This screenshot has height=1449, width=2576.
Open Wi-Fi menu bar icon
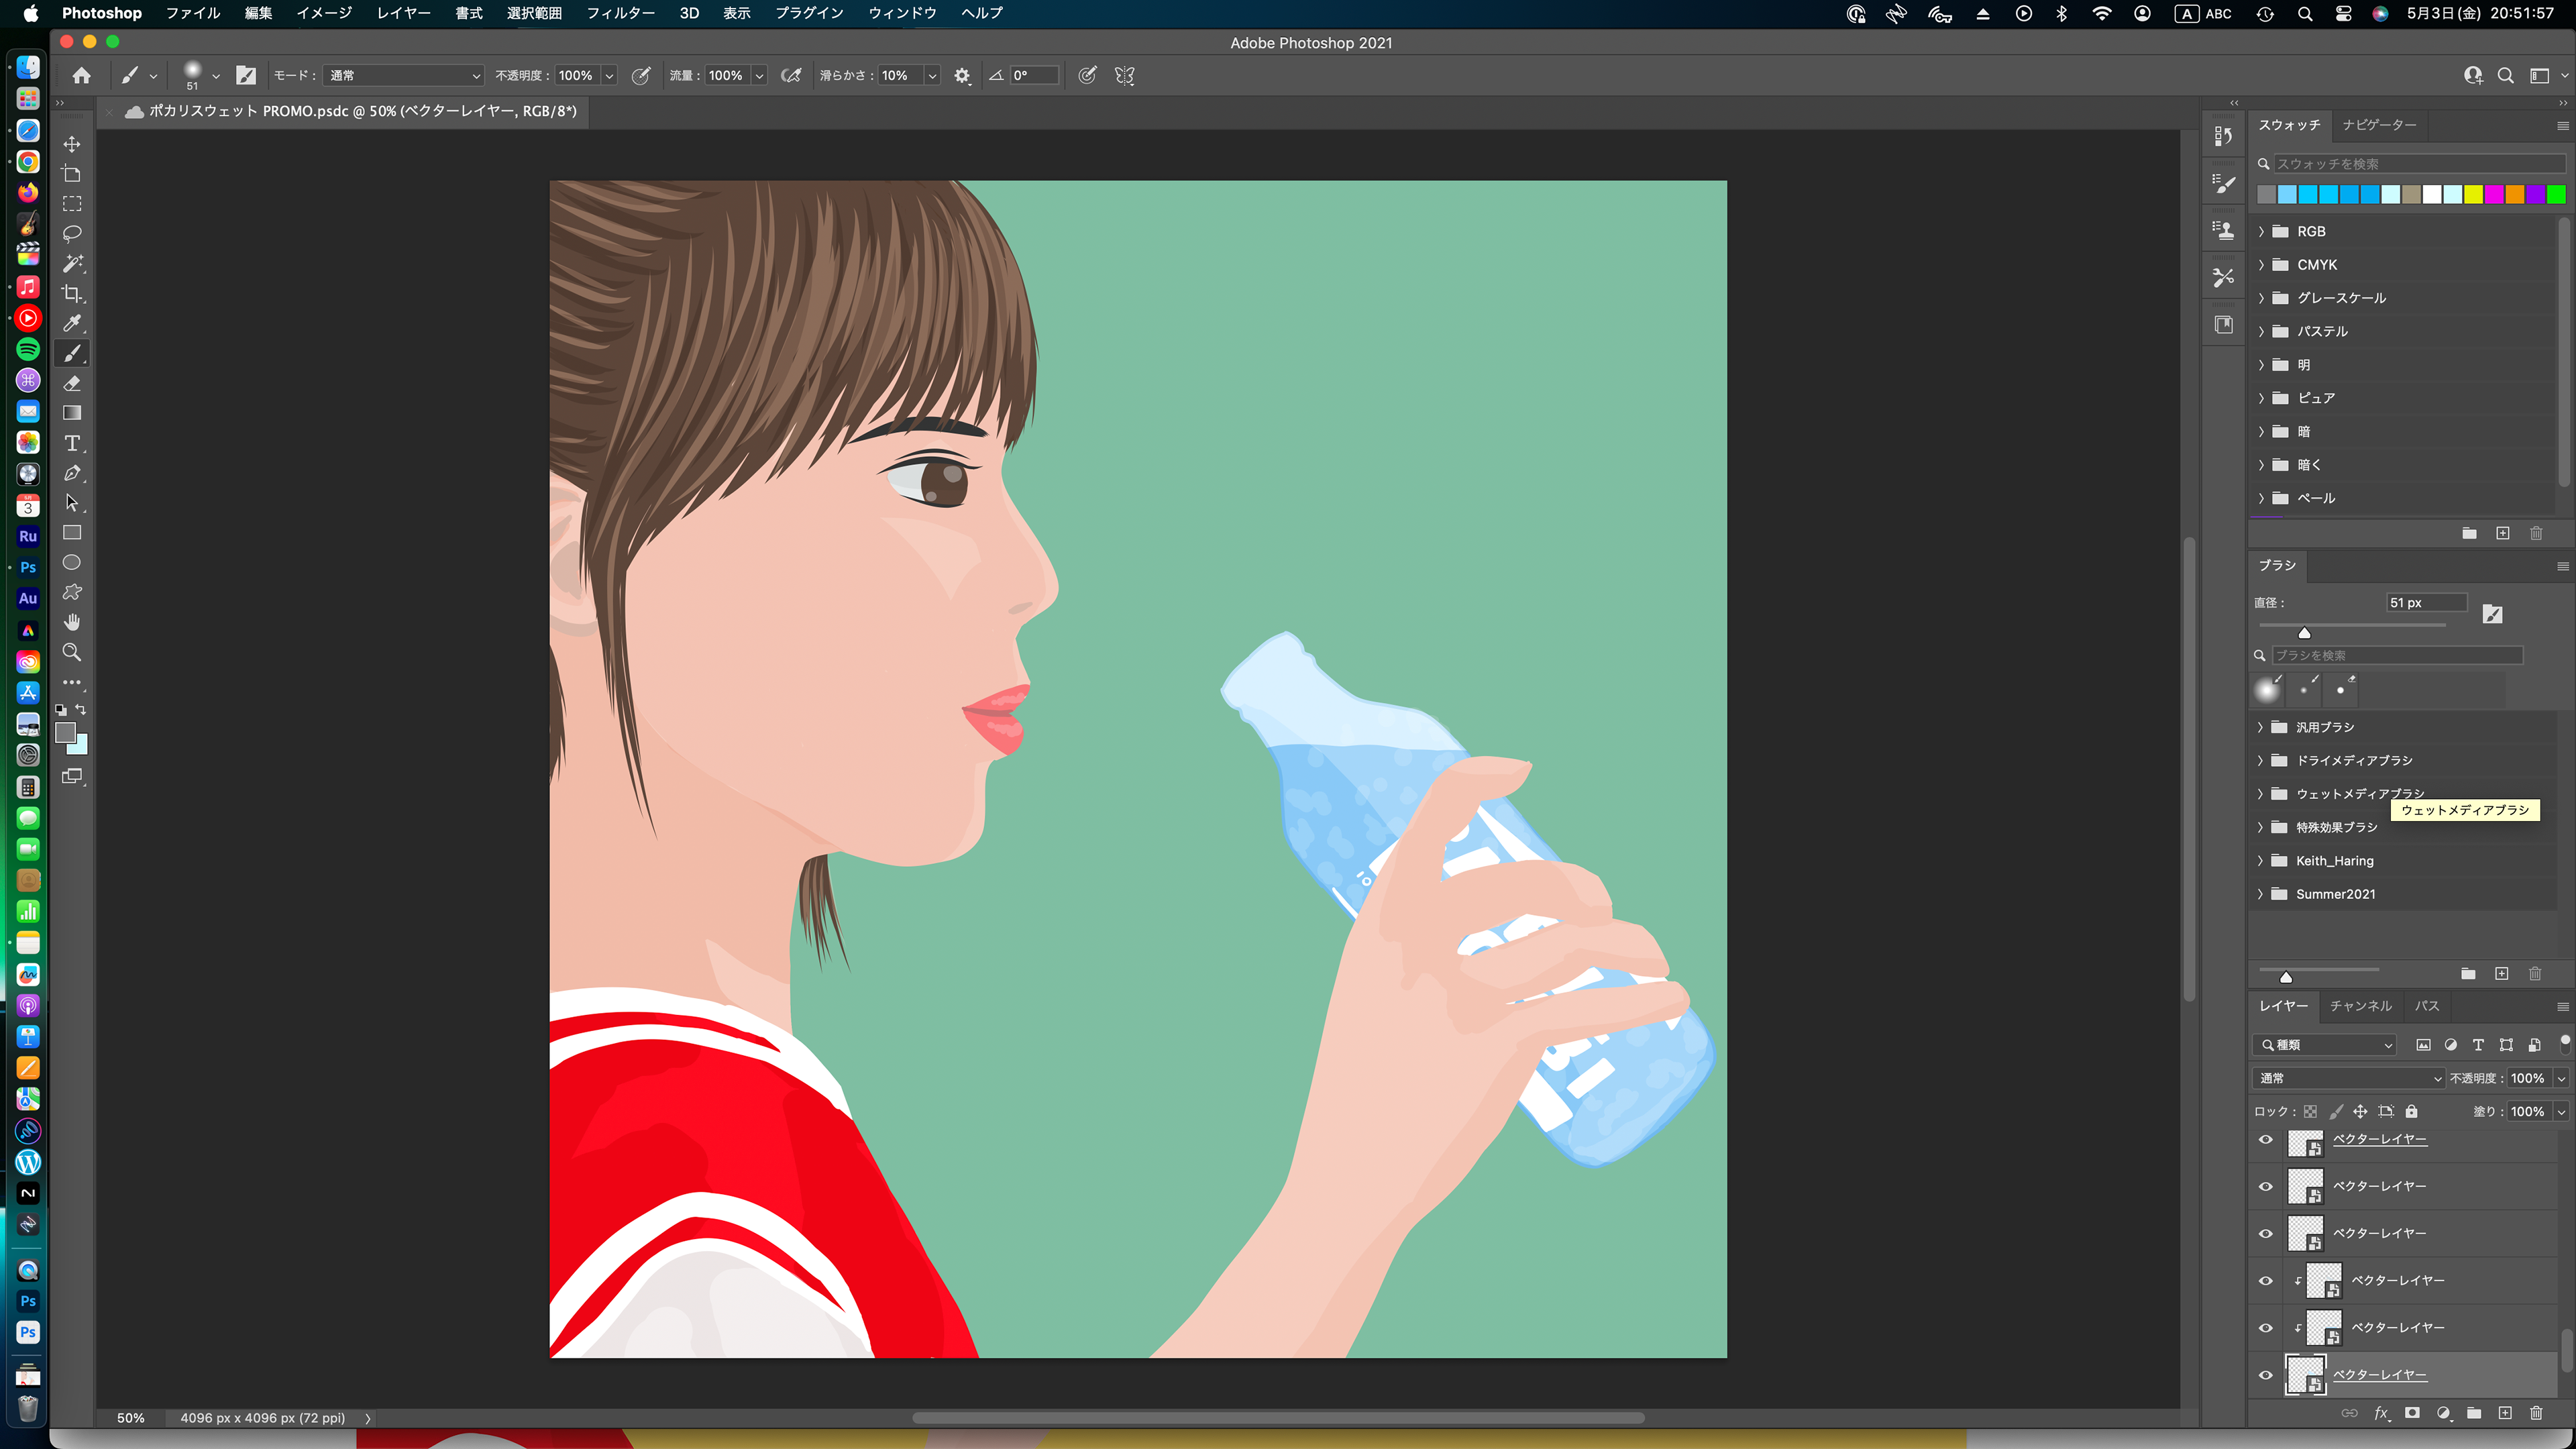click(2102, 14)
